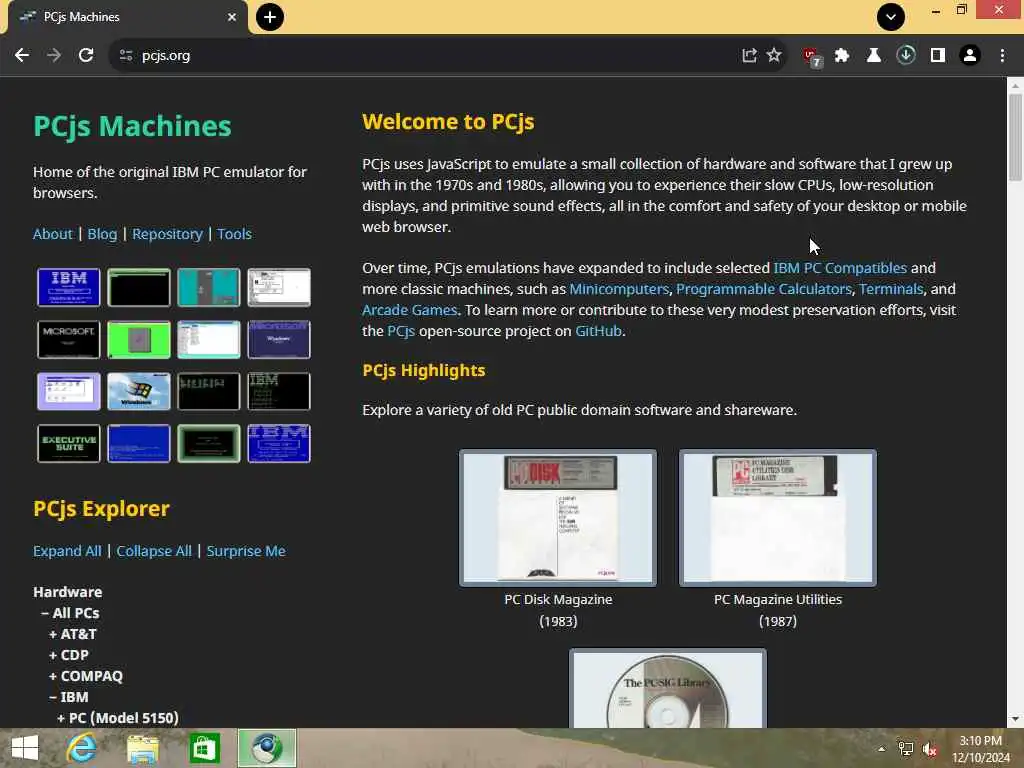
Task: Click the PC Disk Magazine (1983) caption
Action: (x=558, y=610)
